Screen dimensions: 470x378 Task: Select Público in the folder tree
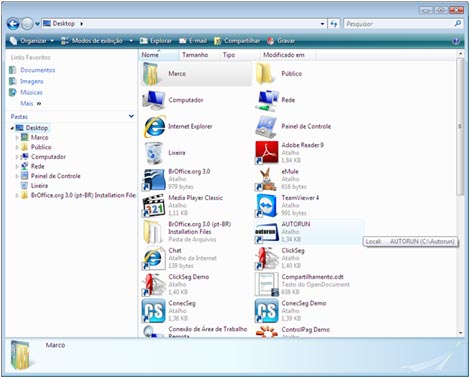coord(41,147)
